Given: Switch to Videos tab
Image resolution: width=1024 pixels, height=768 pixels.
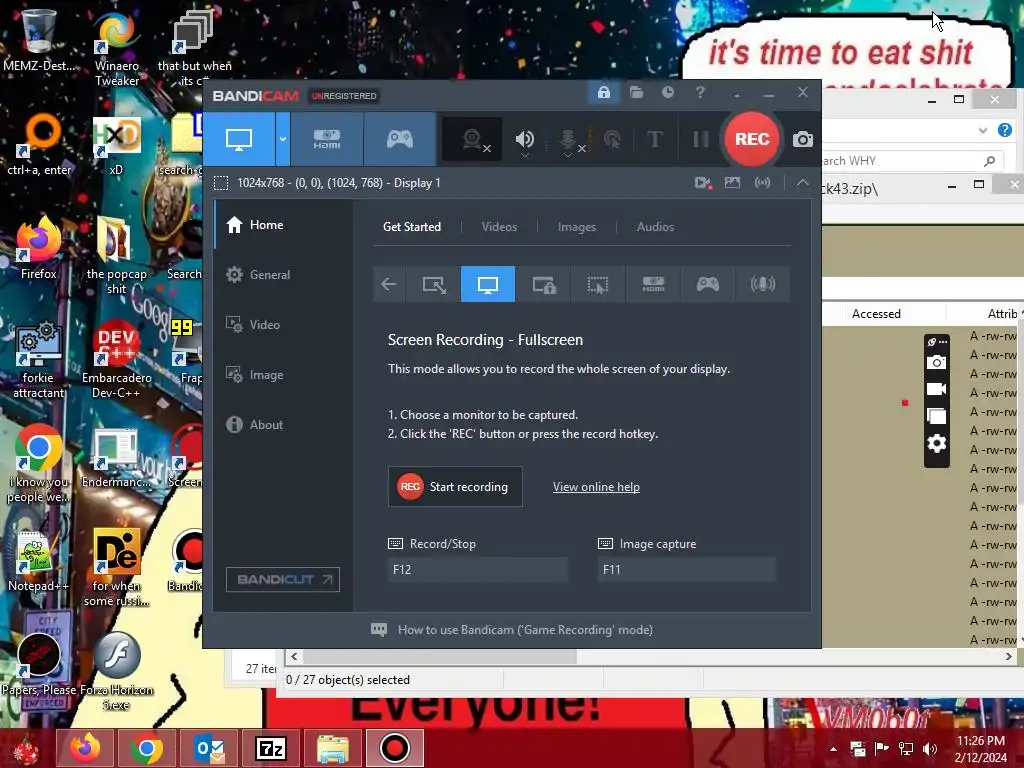Looking at the screenshot, I should (500, 227).
